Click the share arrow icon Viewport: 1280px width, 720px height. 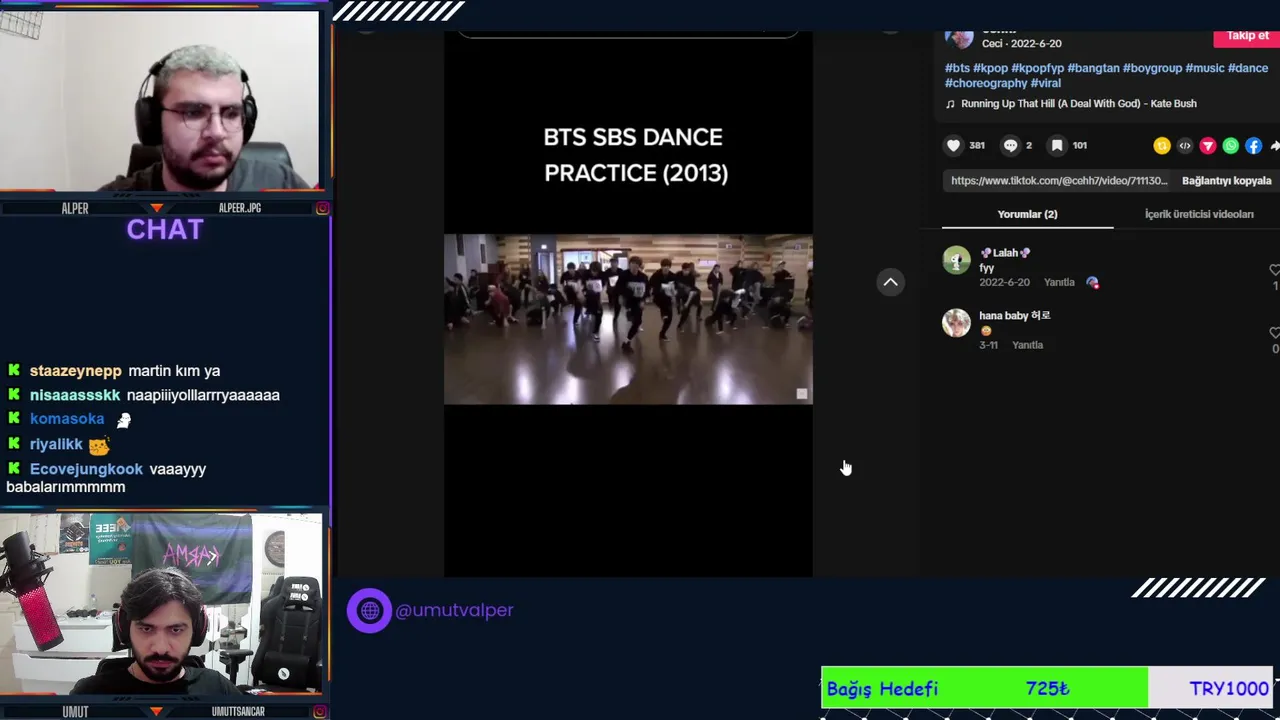pos(1274,146)
